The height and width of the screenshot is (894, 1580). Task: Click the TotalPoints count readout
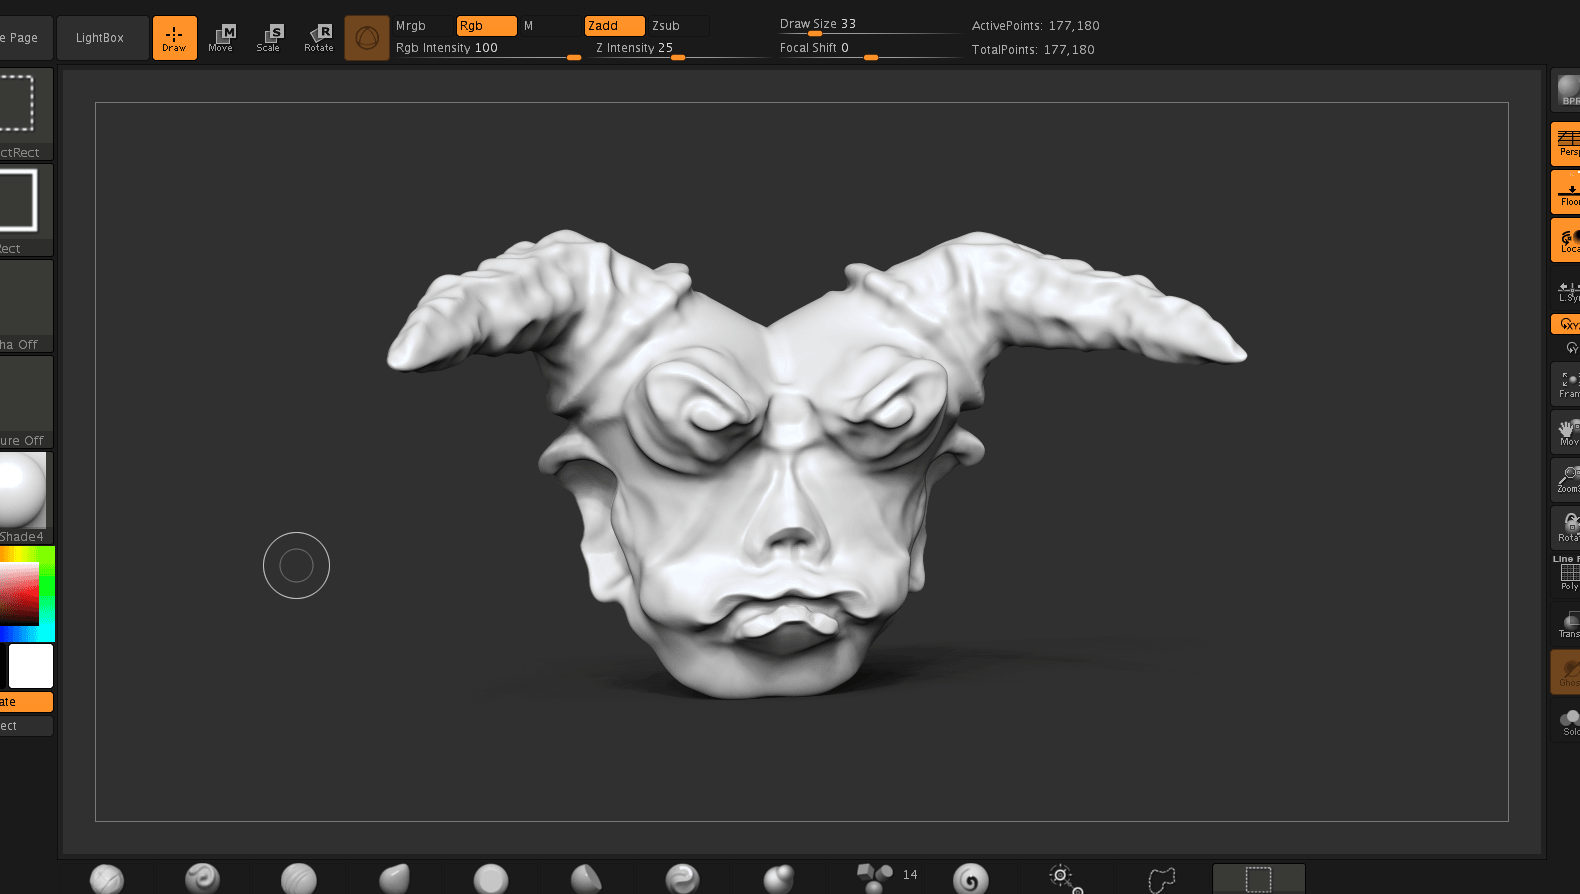[x=1033, y=50]
